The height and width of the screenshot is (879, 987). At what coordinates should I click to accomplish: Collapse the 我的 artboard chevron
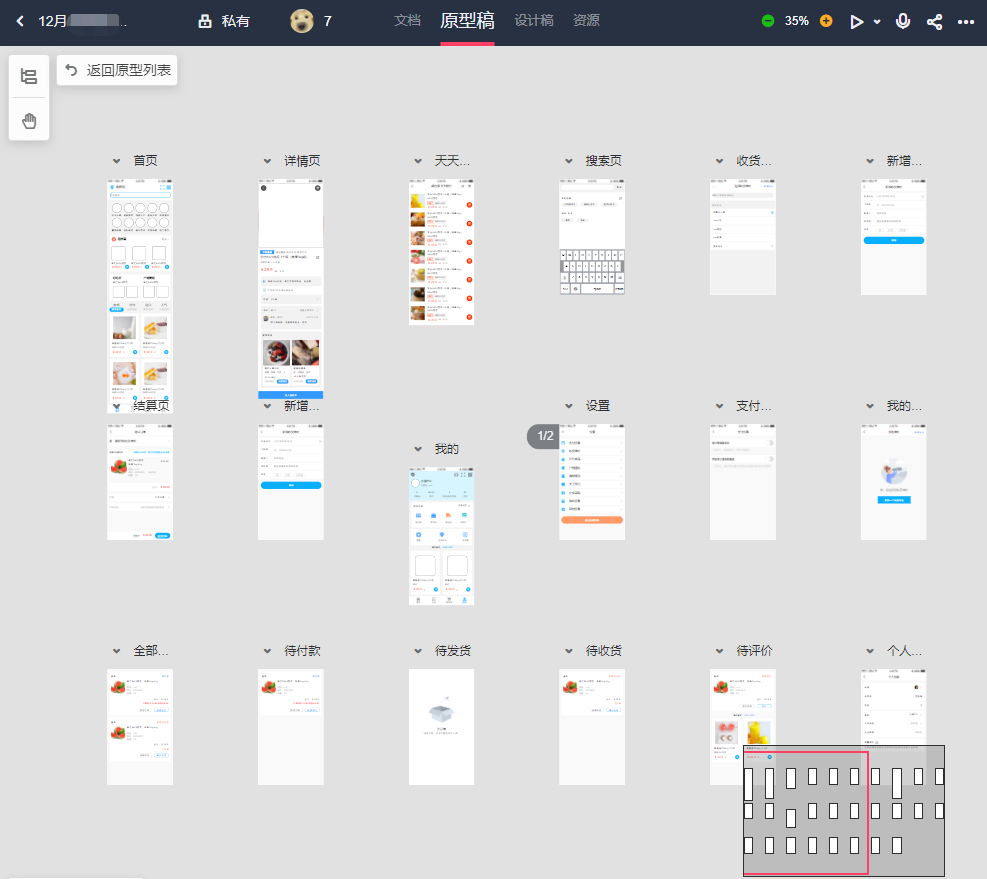[418, 449]
